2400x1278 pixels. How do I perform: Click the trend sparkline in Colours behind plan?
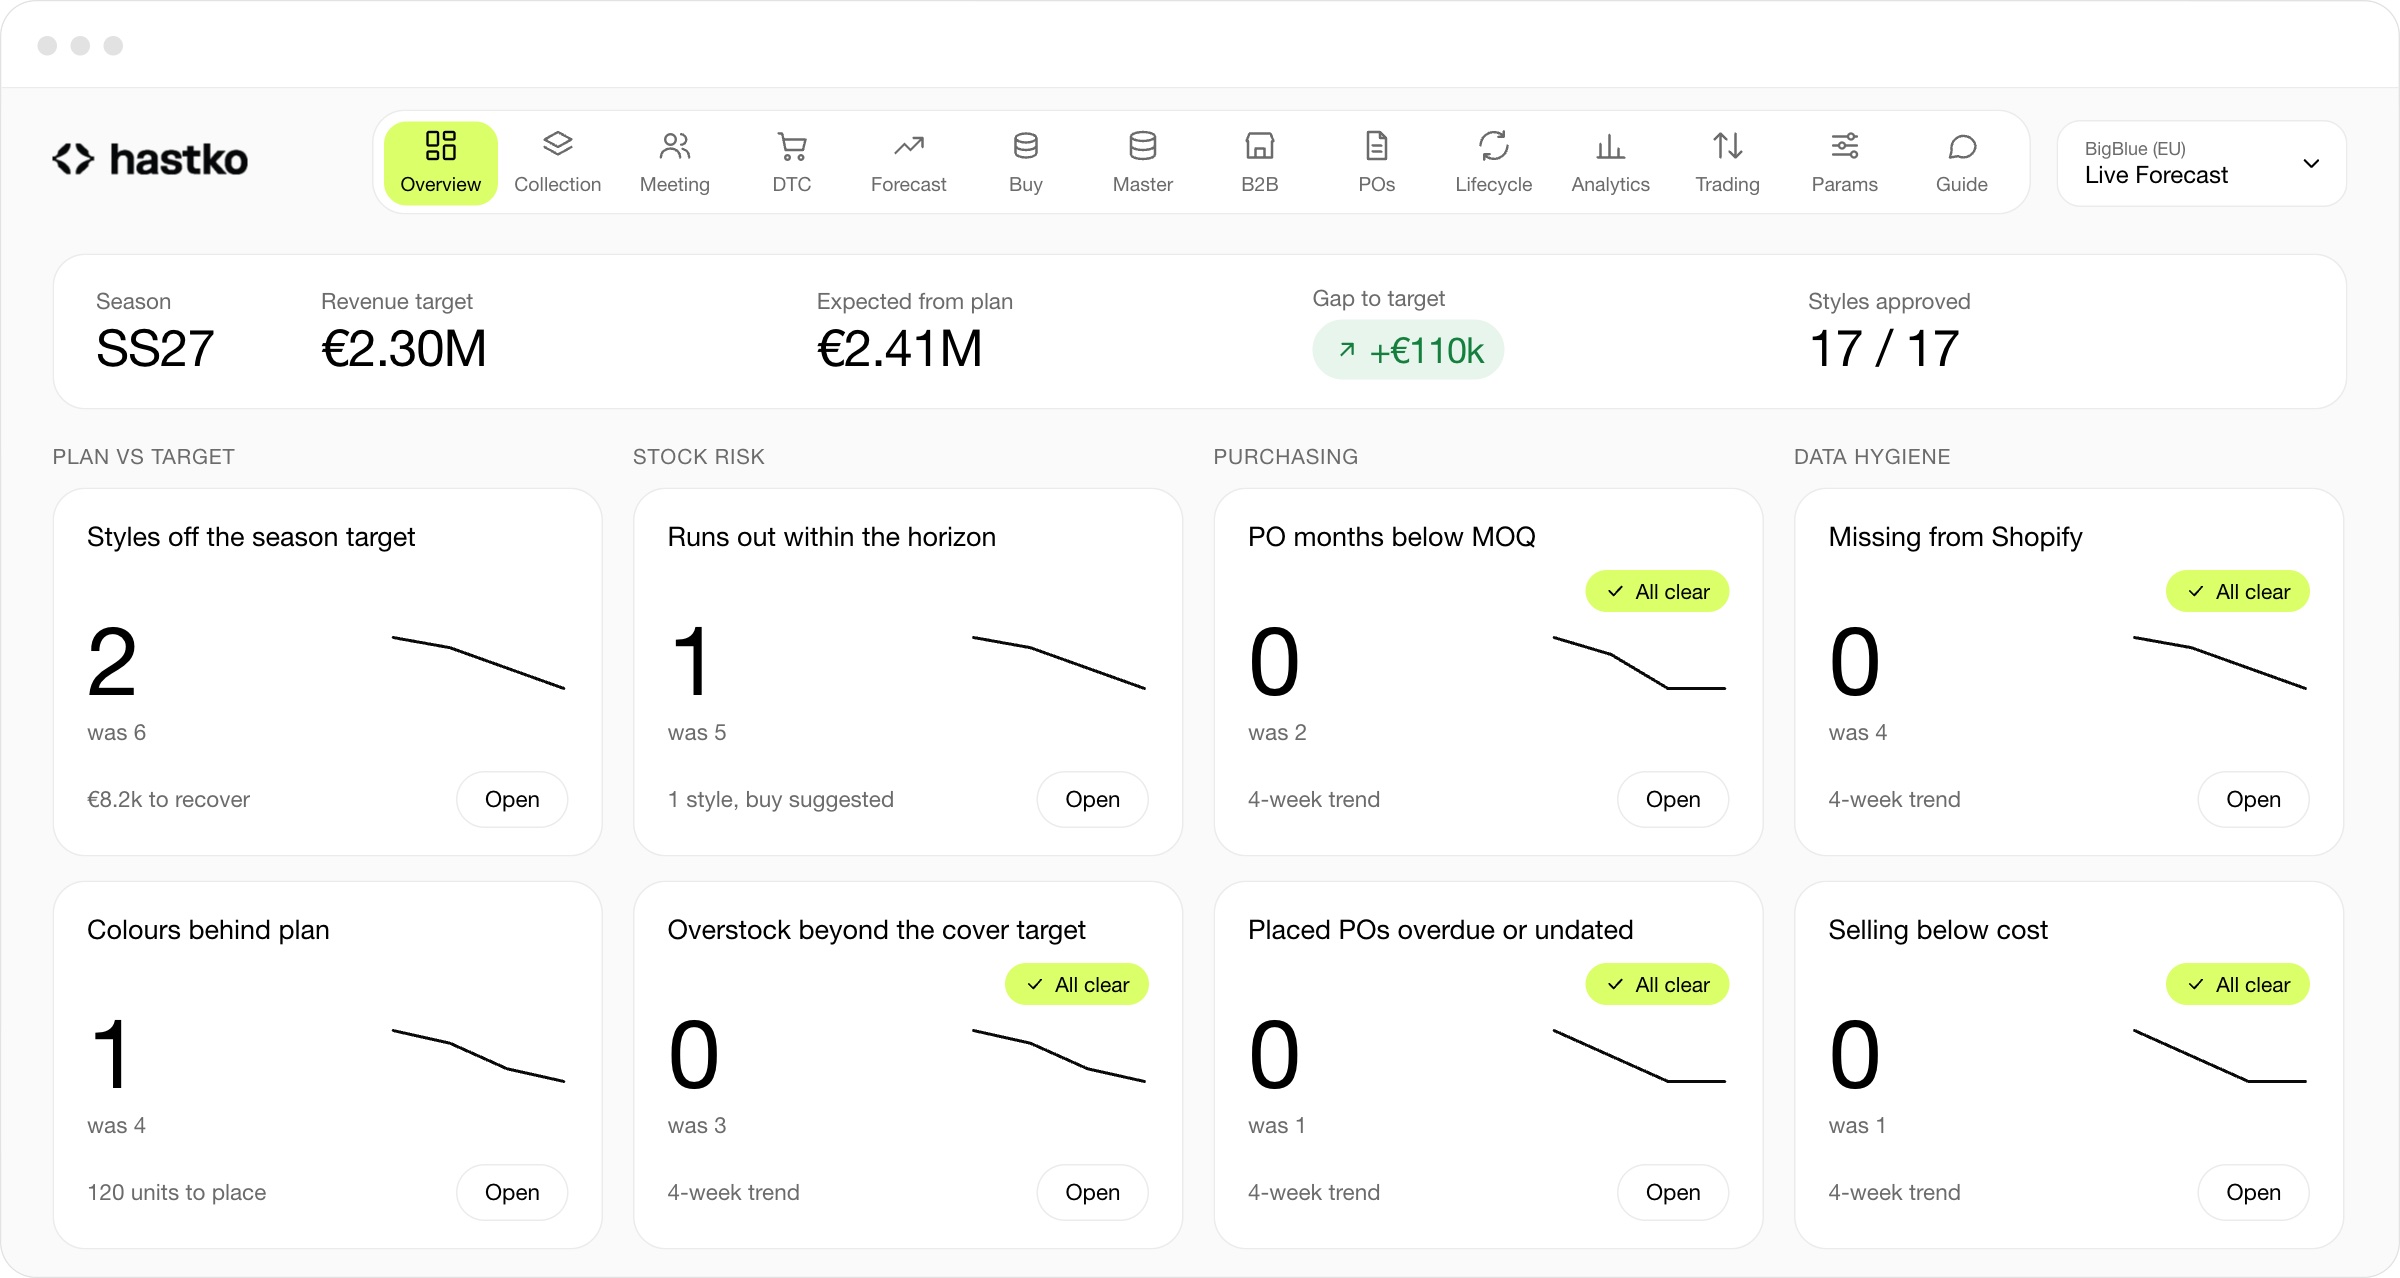point(478,1055)
